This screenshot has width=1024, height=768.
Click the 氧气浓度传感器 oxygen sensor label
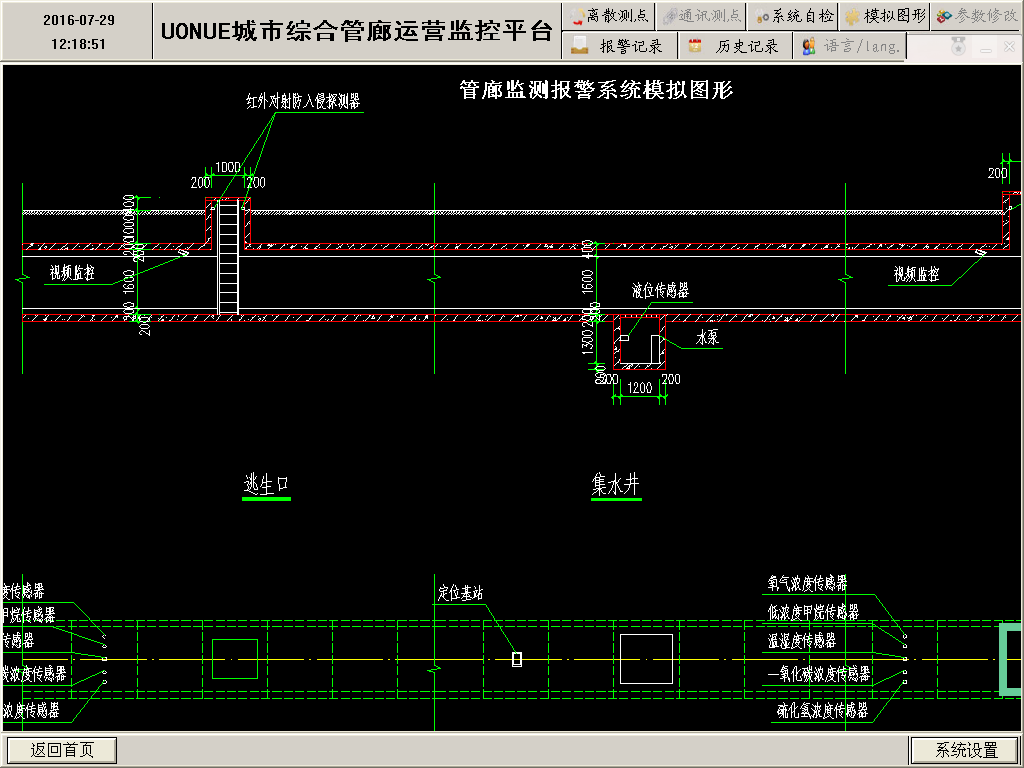[807, 583]
